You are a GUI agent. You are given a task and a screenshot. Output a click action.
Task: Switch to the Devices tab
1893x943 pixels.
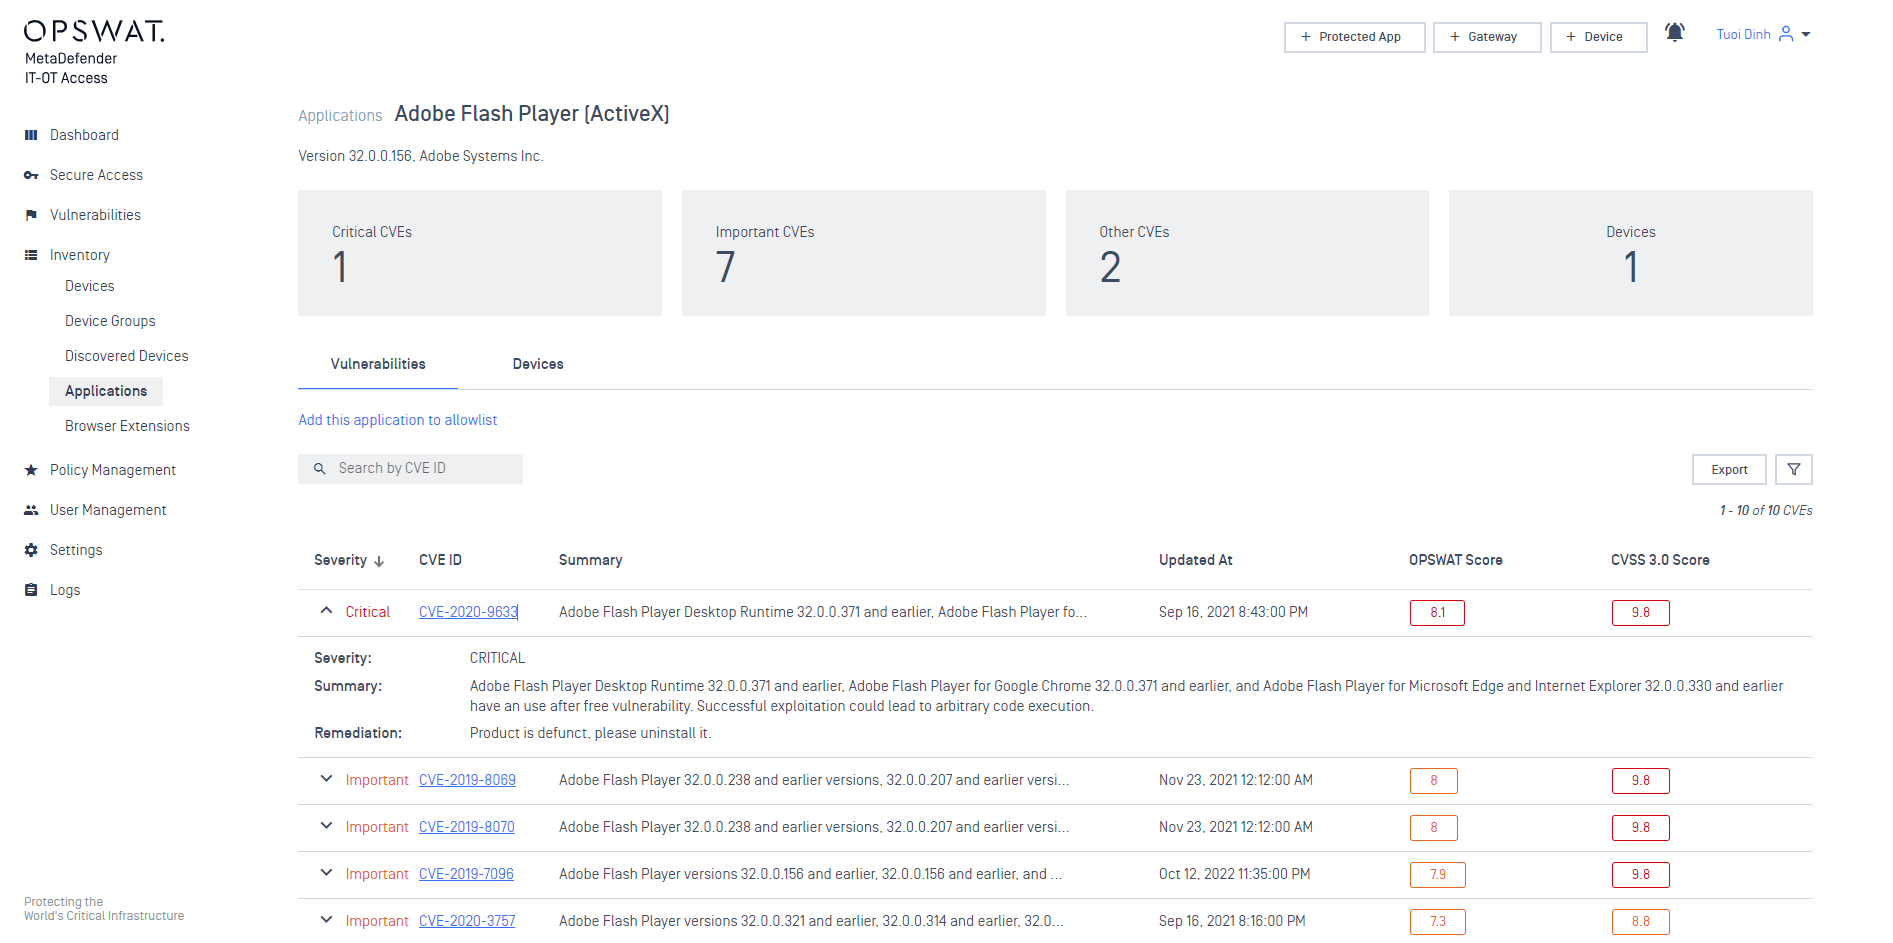pos(538,364)
